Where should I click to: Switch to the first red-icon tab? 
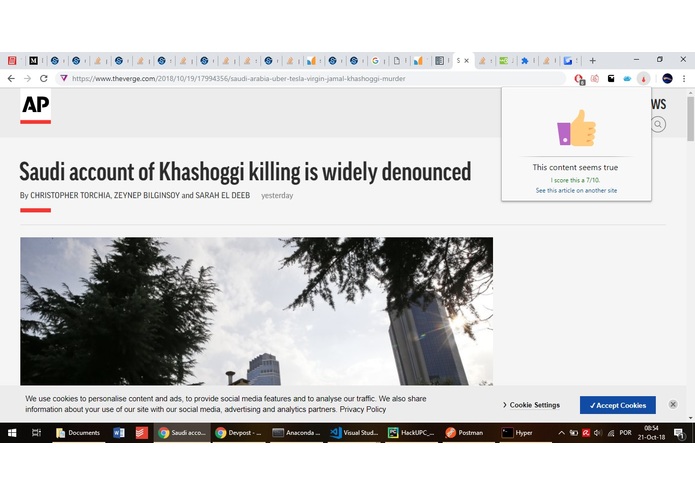pos(12,61)
